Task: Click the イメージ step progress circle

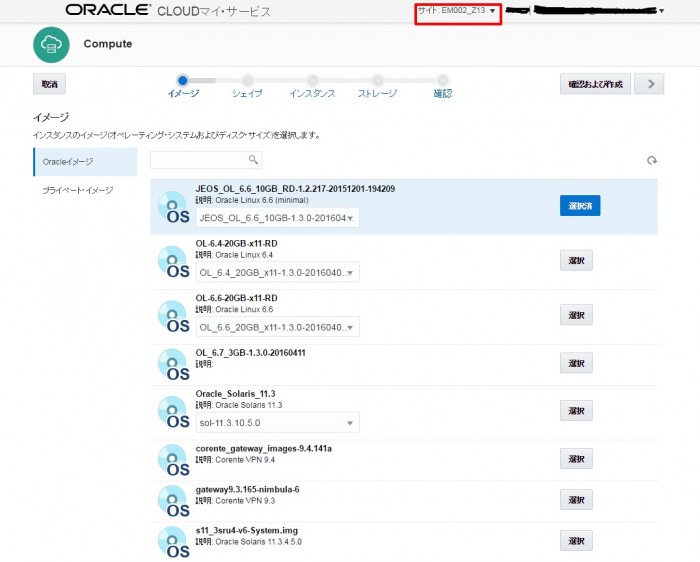Action: click(182, 81)
